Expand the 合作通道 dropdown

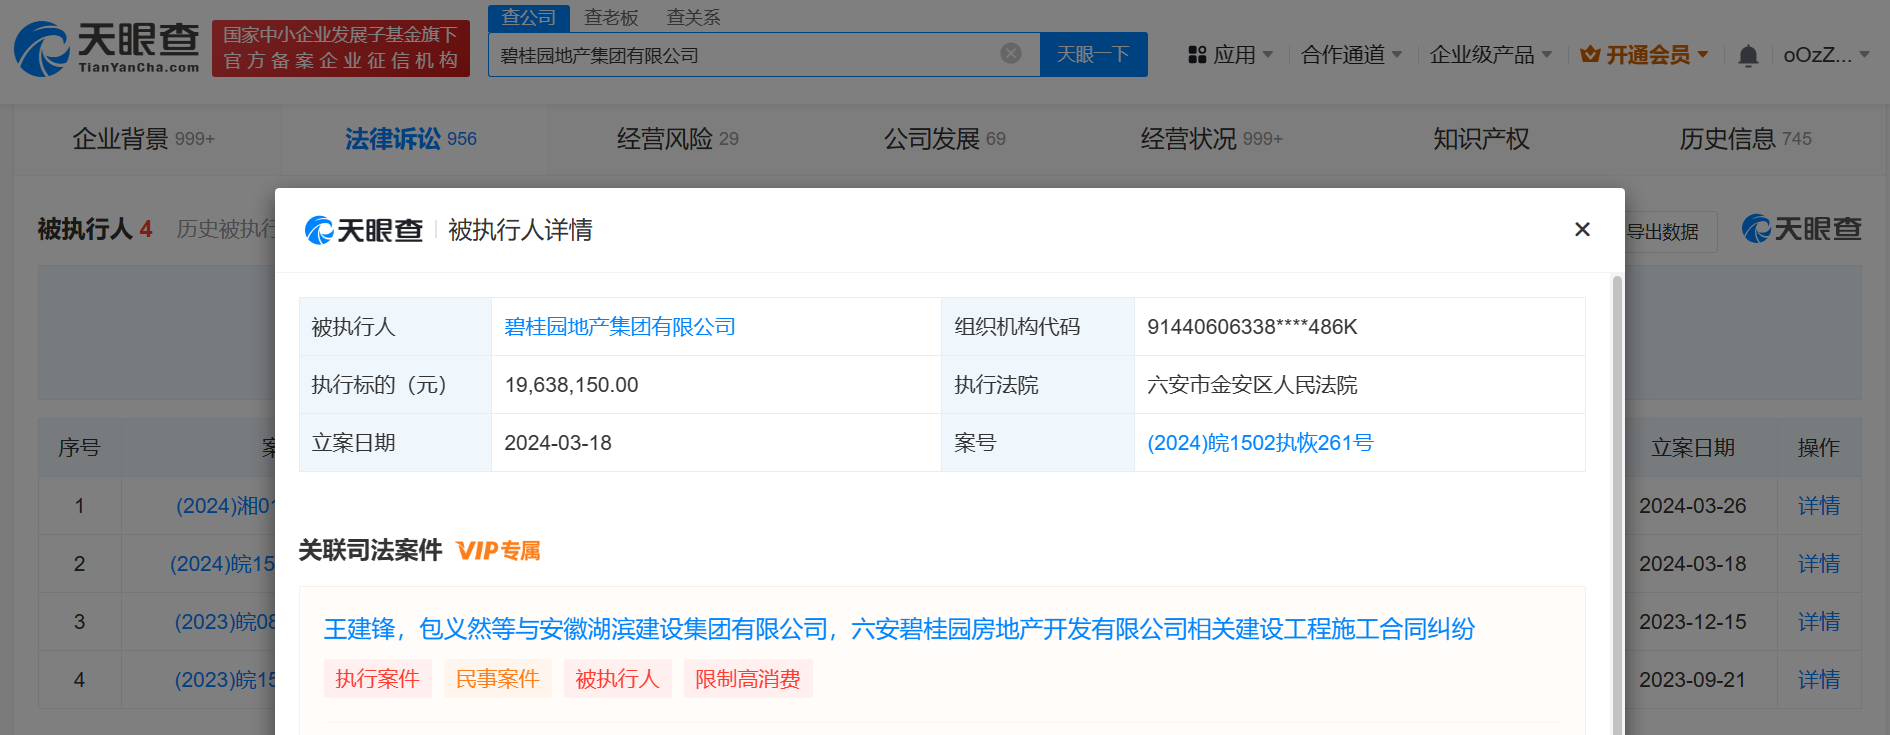pos(1352,55)
